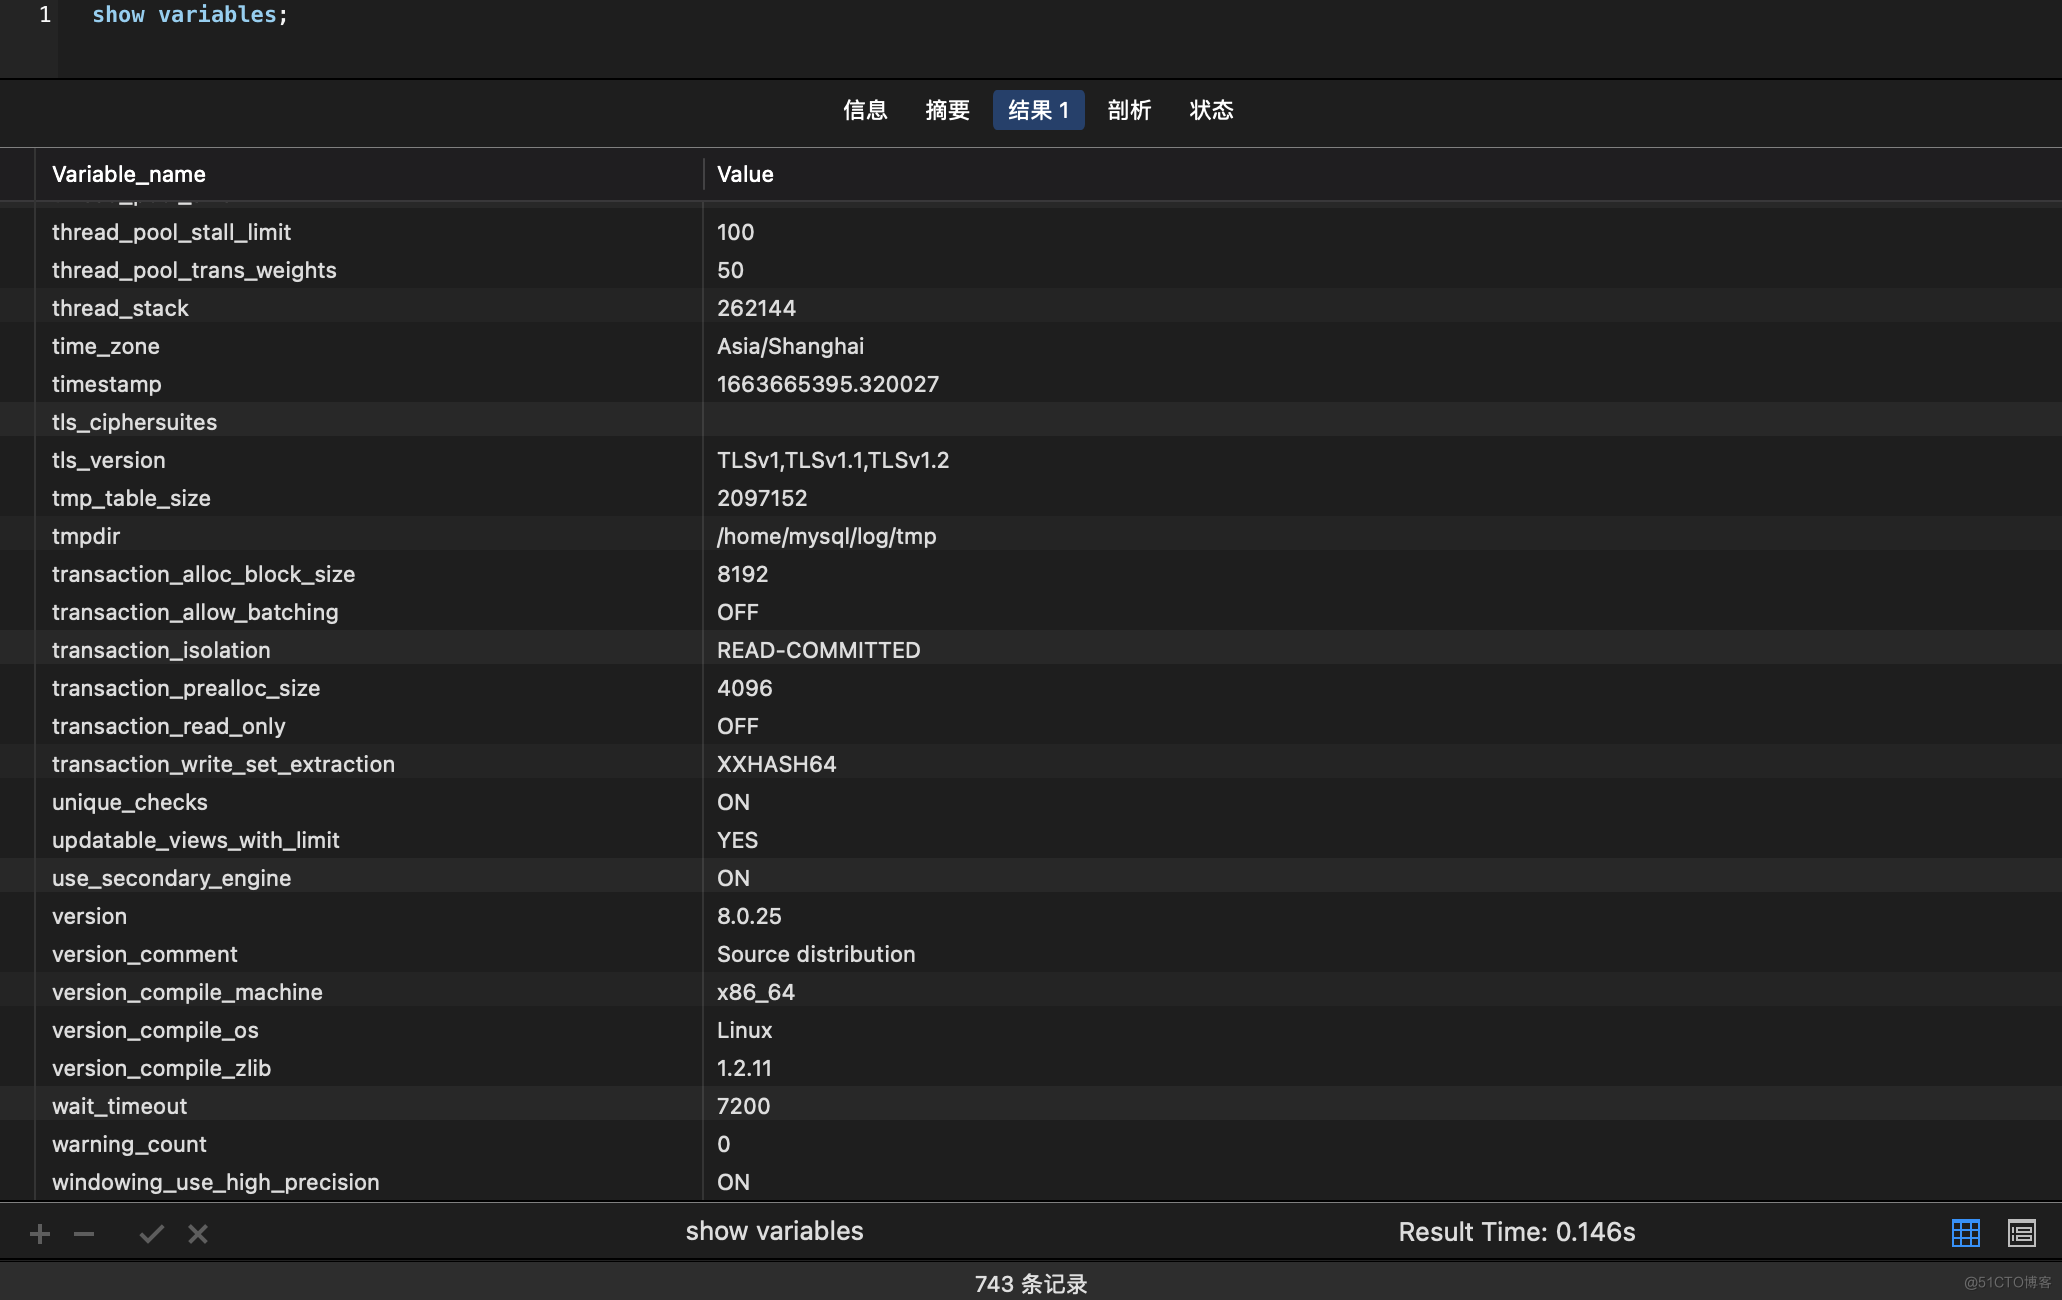Select the thread_pool_trans_weights cell
Image resolution: width=2062 pixels, height=1300 pixels.
[x=194, y=270]
